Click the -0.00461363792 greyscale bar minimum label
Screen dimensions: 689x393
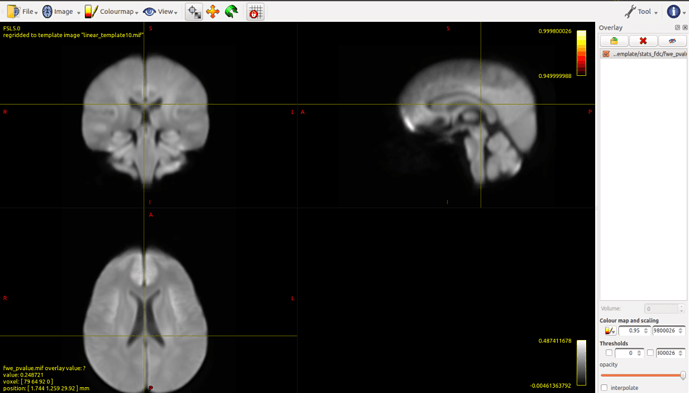click(x=551, y=386)
